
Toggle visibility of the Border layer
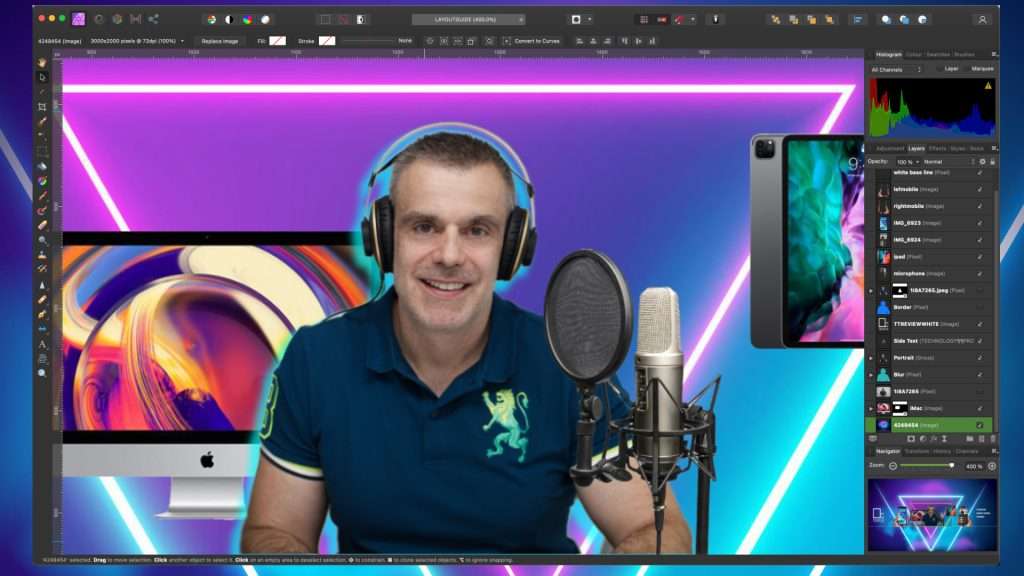click(x=980, y=305)
